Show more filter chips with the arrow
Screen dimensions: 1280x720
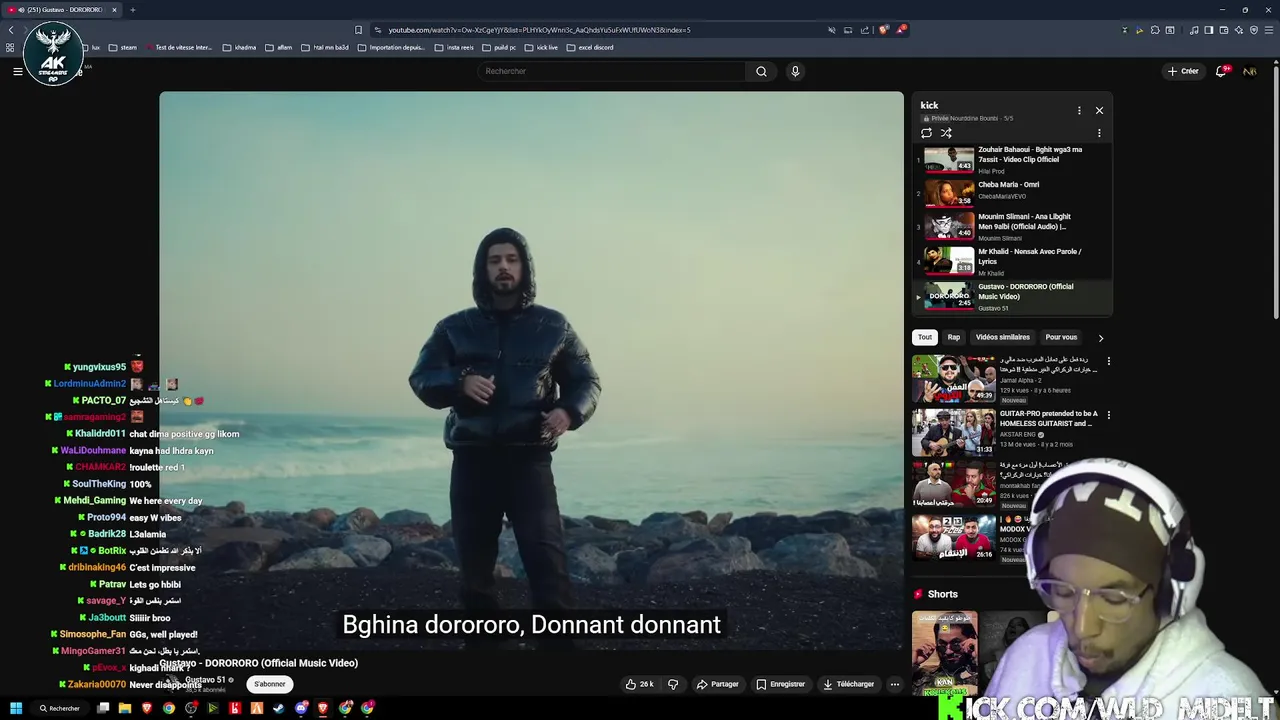1101,338
